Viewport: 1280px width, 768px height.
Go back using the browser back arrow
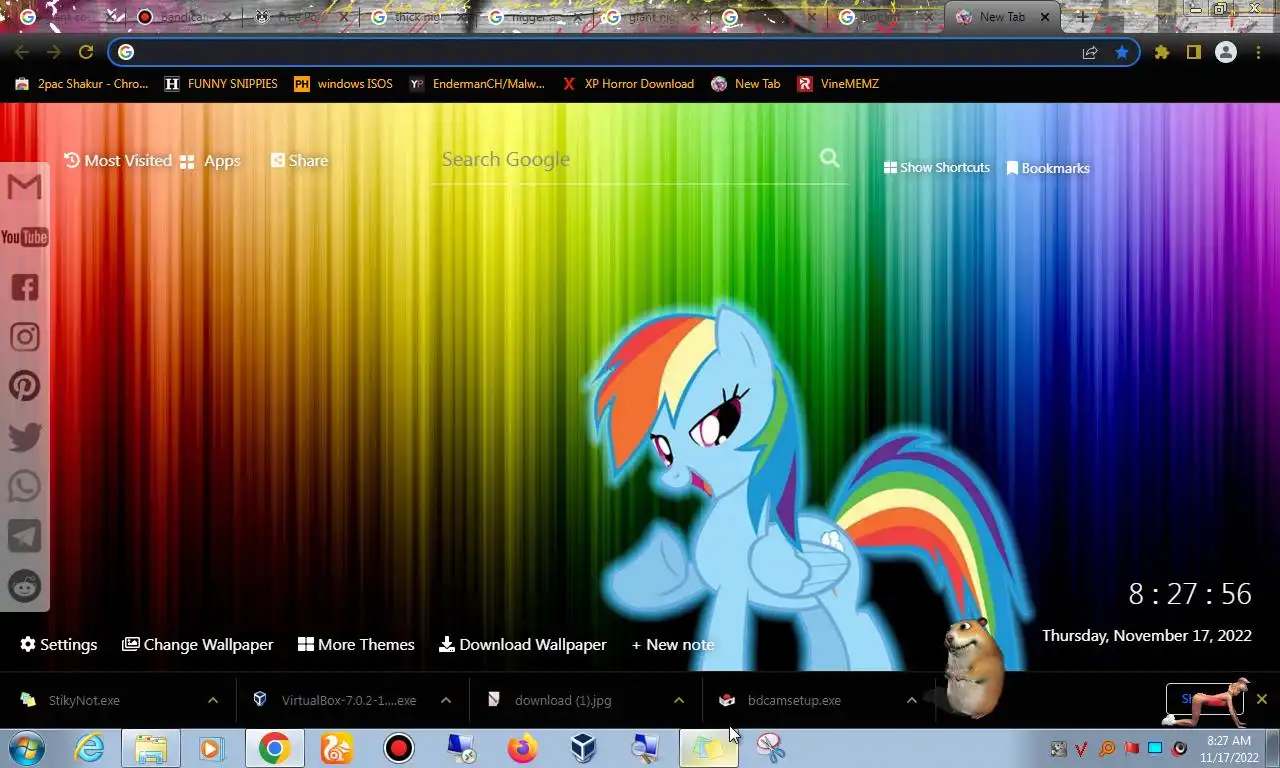(x=22, y=52)
